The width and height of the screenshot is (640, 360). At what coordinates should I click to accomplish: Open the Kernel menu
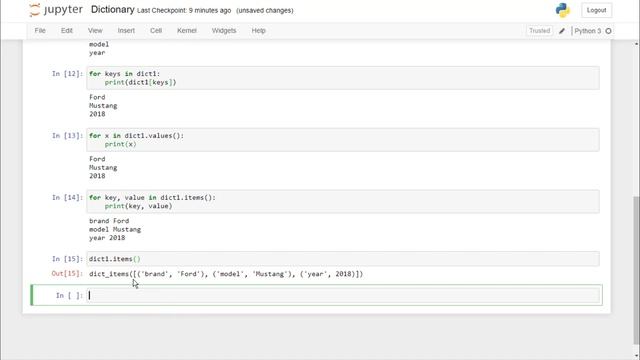point(187,31)
